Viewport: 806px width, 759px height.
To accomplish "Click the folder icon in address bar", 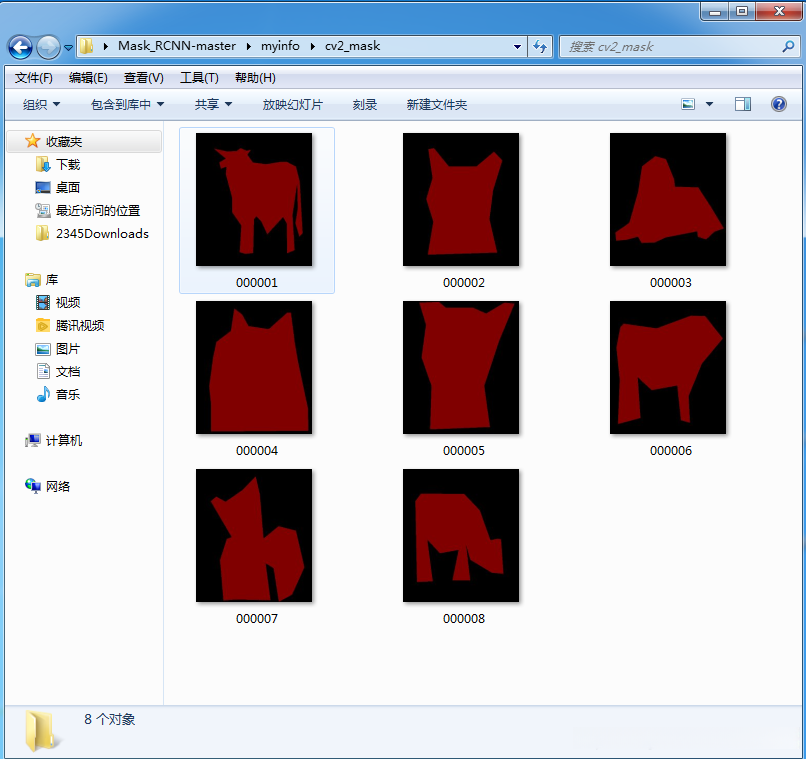I will [x=86, y=46].
